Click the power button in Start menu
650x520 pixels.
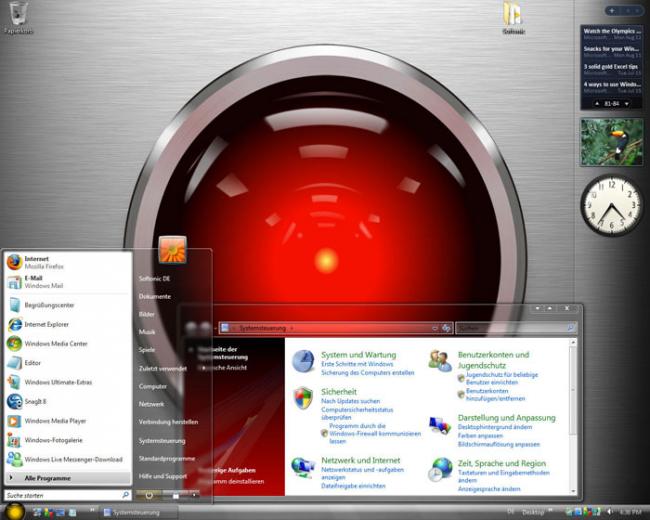[x=149, y=495]
